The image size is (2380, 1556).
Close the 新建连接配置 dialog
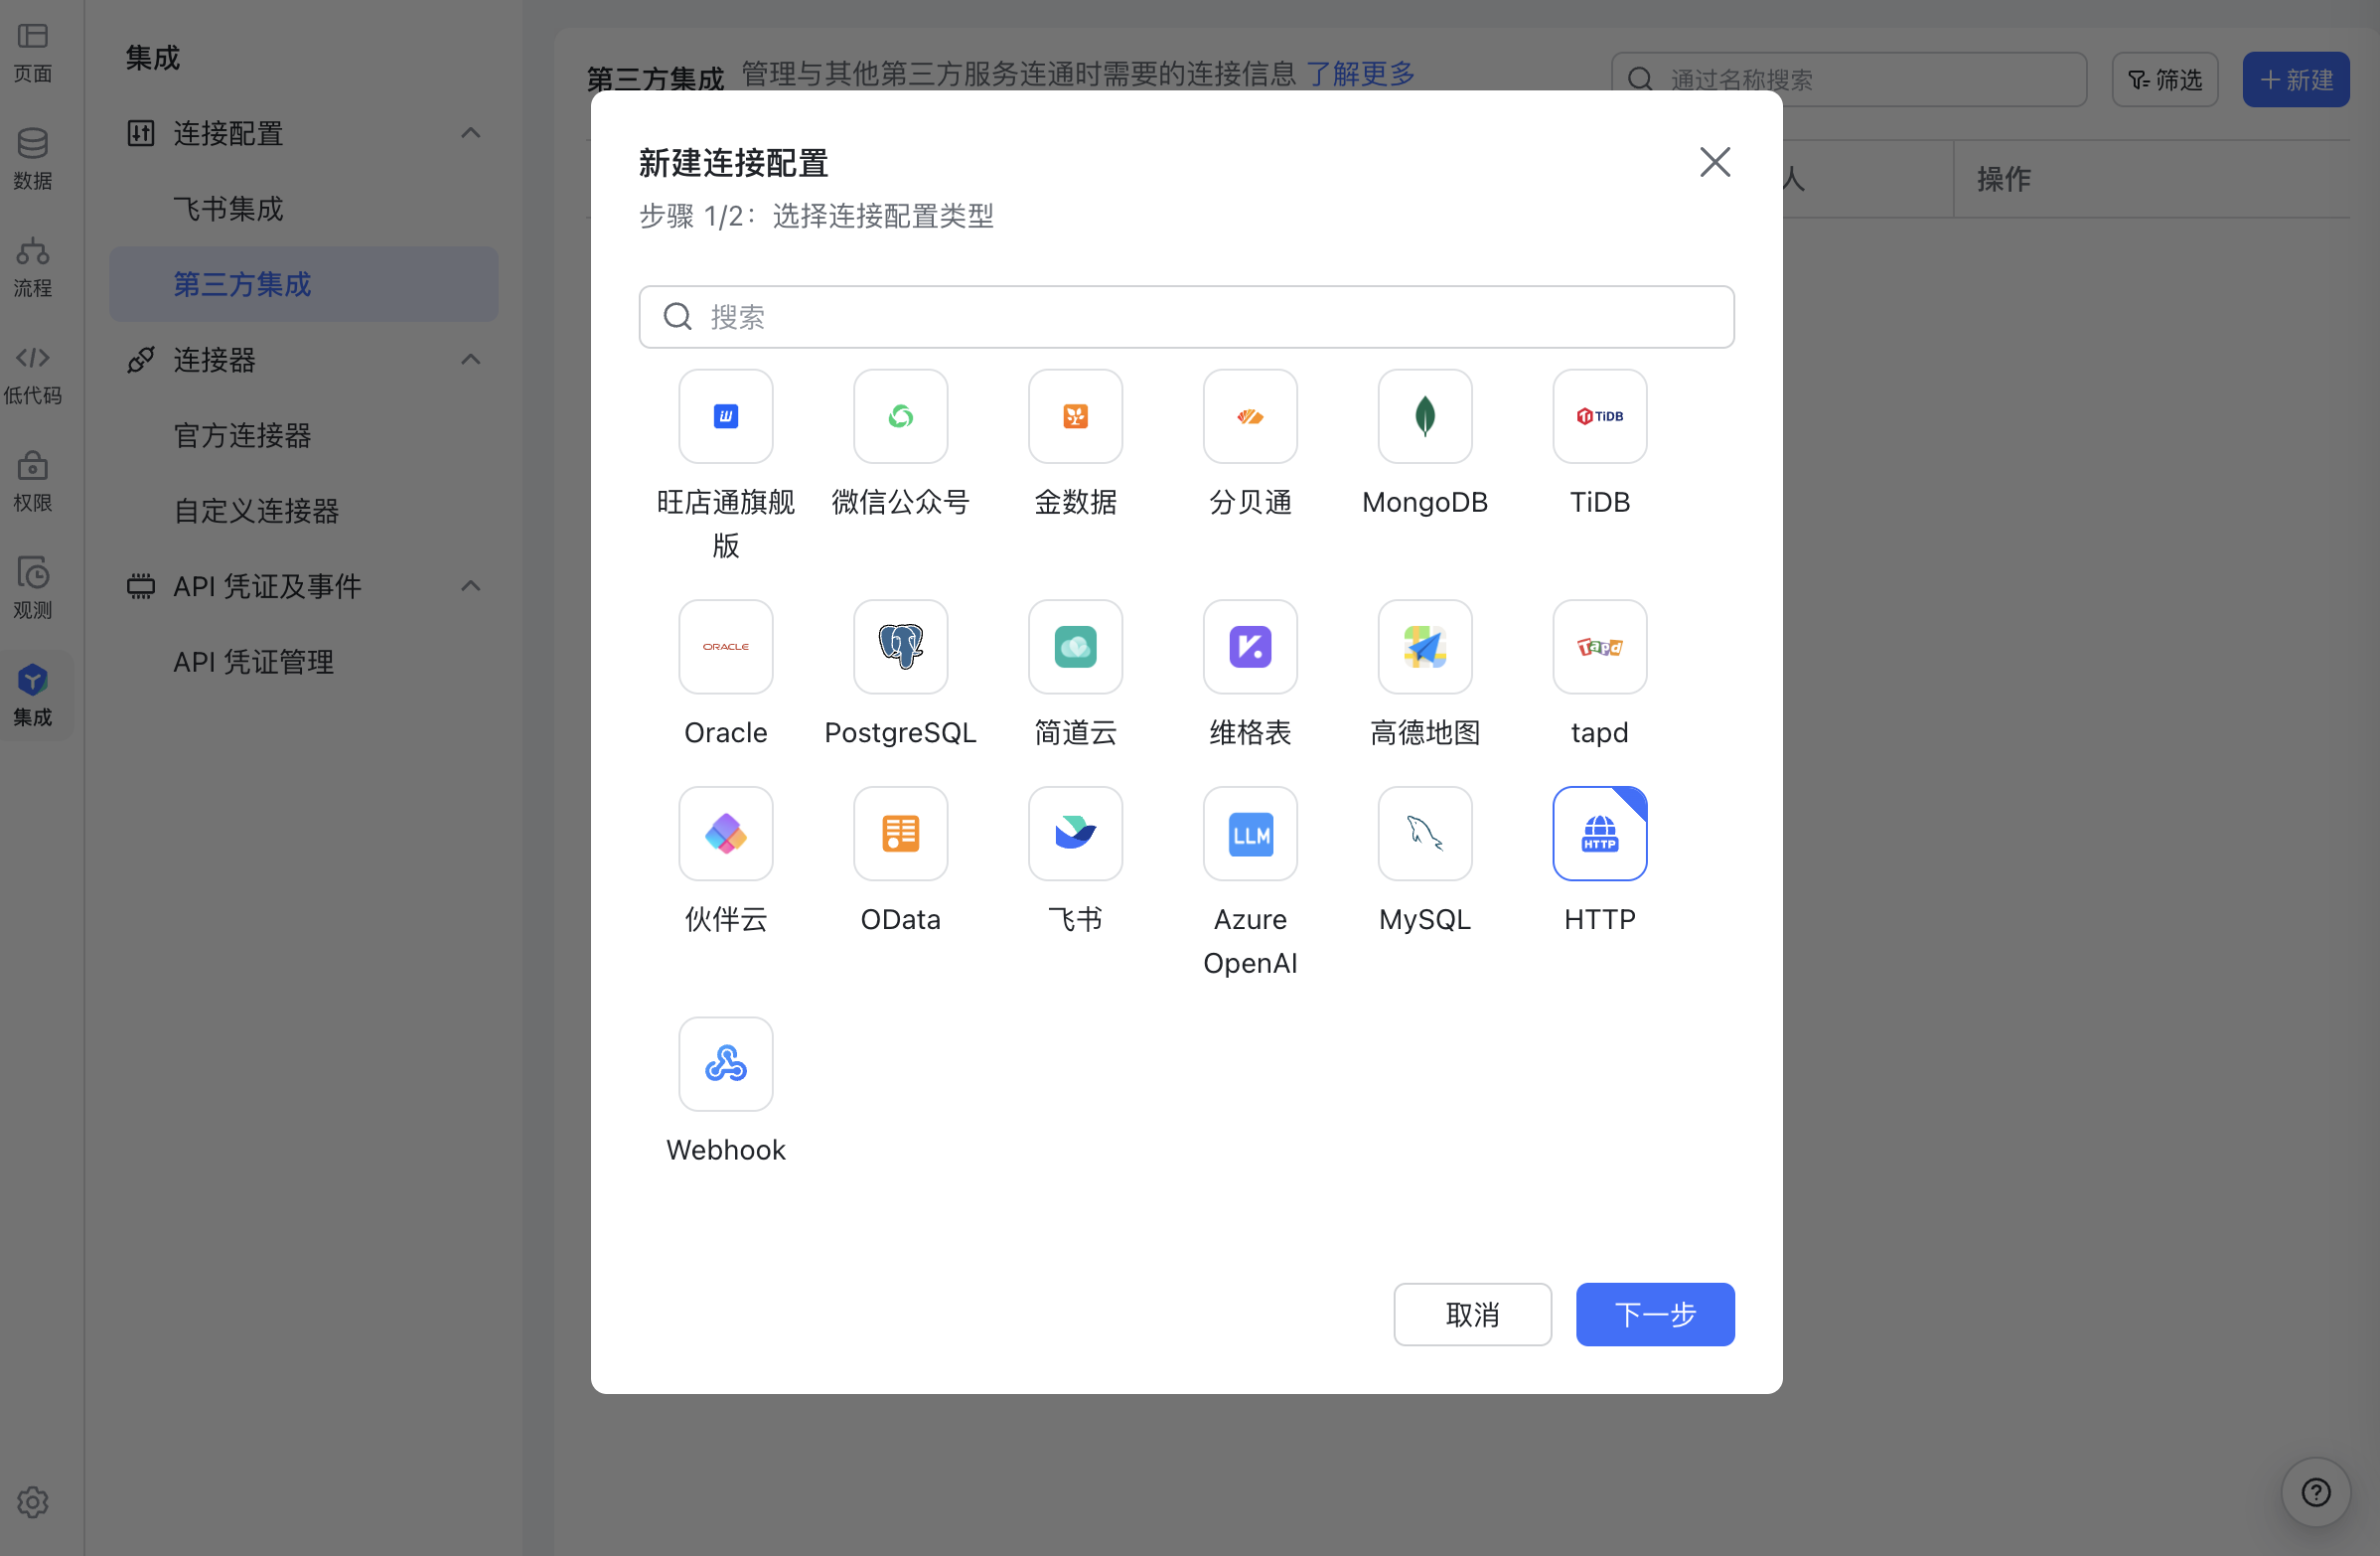pyautogui.click(x=1715, y=162)
